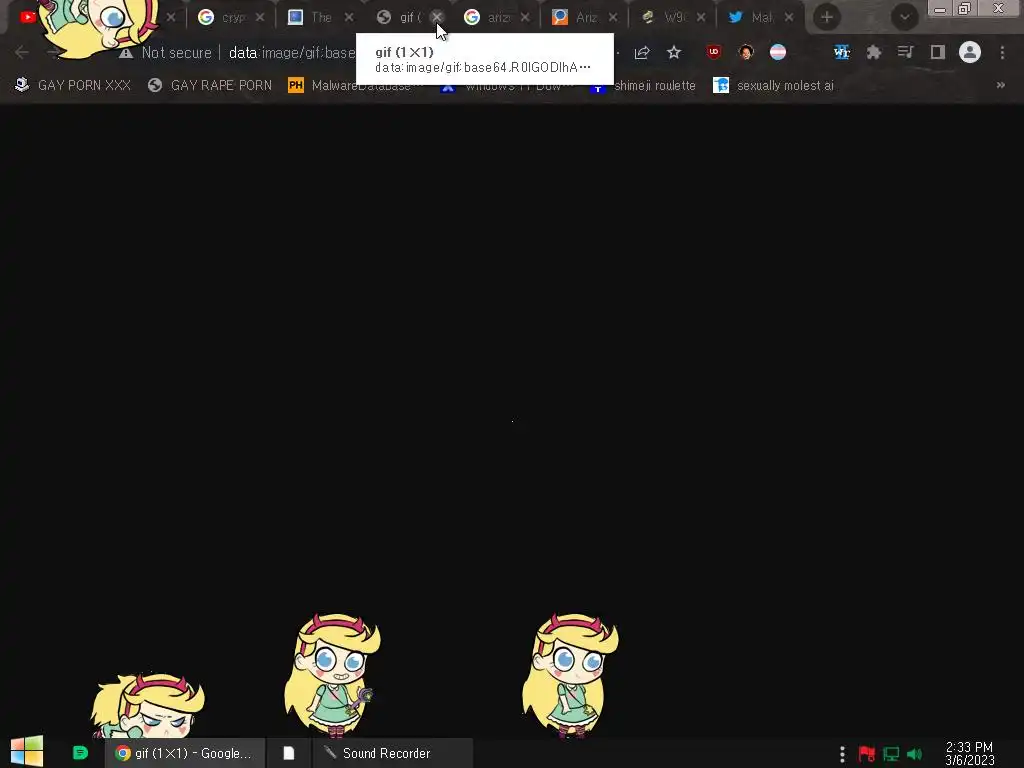Screen dimensions: 1024x768
Task: Open the avatar face extension icon
Action: tap(746, 52)
